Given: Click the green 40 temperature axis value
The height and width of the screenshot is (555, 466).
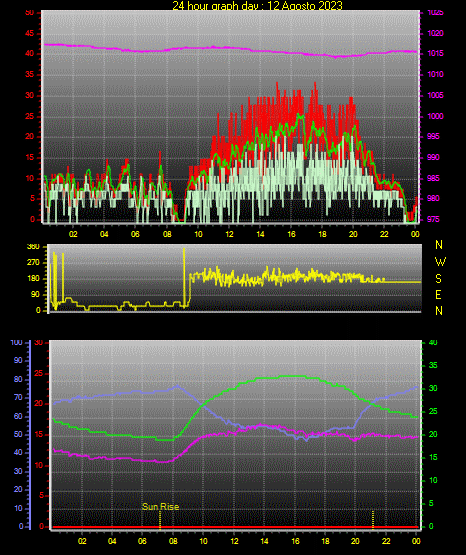Looking at the screenshot, I should point(433,342).
